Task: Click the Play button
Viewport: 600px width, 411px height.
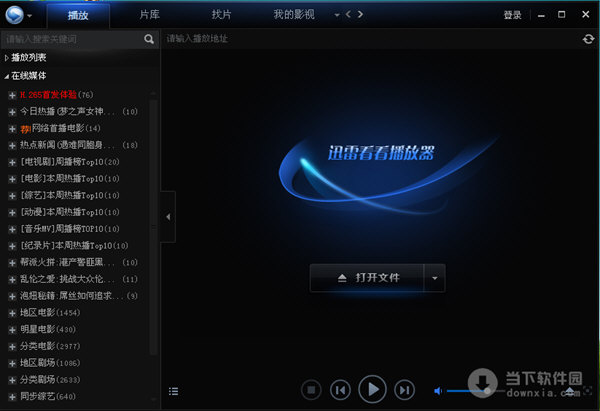Action: pyautogui.click(x=372, y=389)
